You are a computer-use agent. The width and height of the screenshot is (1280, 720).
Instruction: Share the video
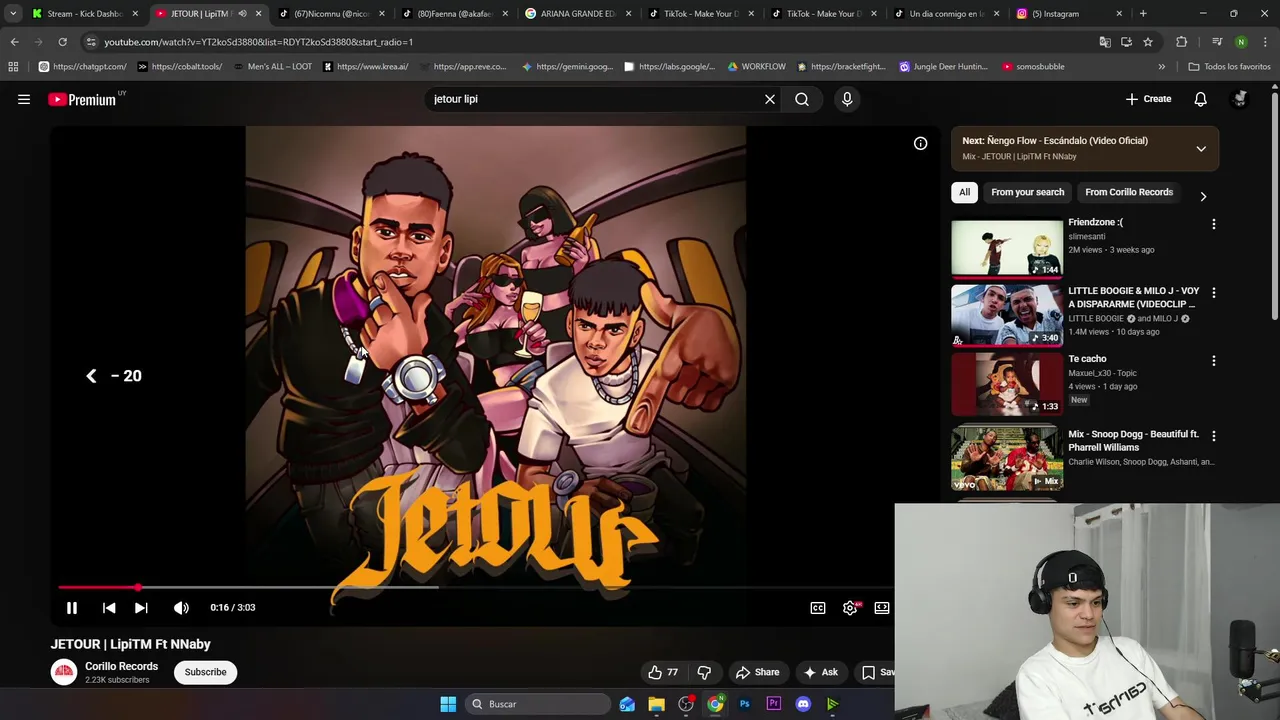[x=757, y=672]
